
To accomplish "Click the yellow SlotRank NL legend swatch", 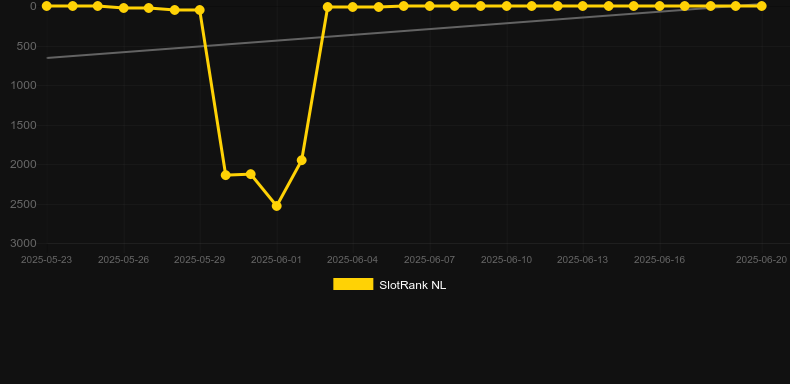I will coord(353,284).
